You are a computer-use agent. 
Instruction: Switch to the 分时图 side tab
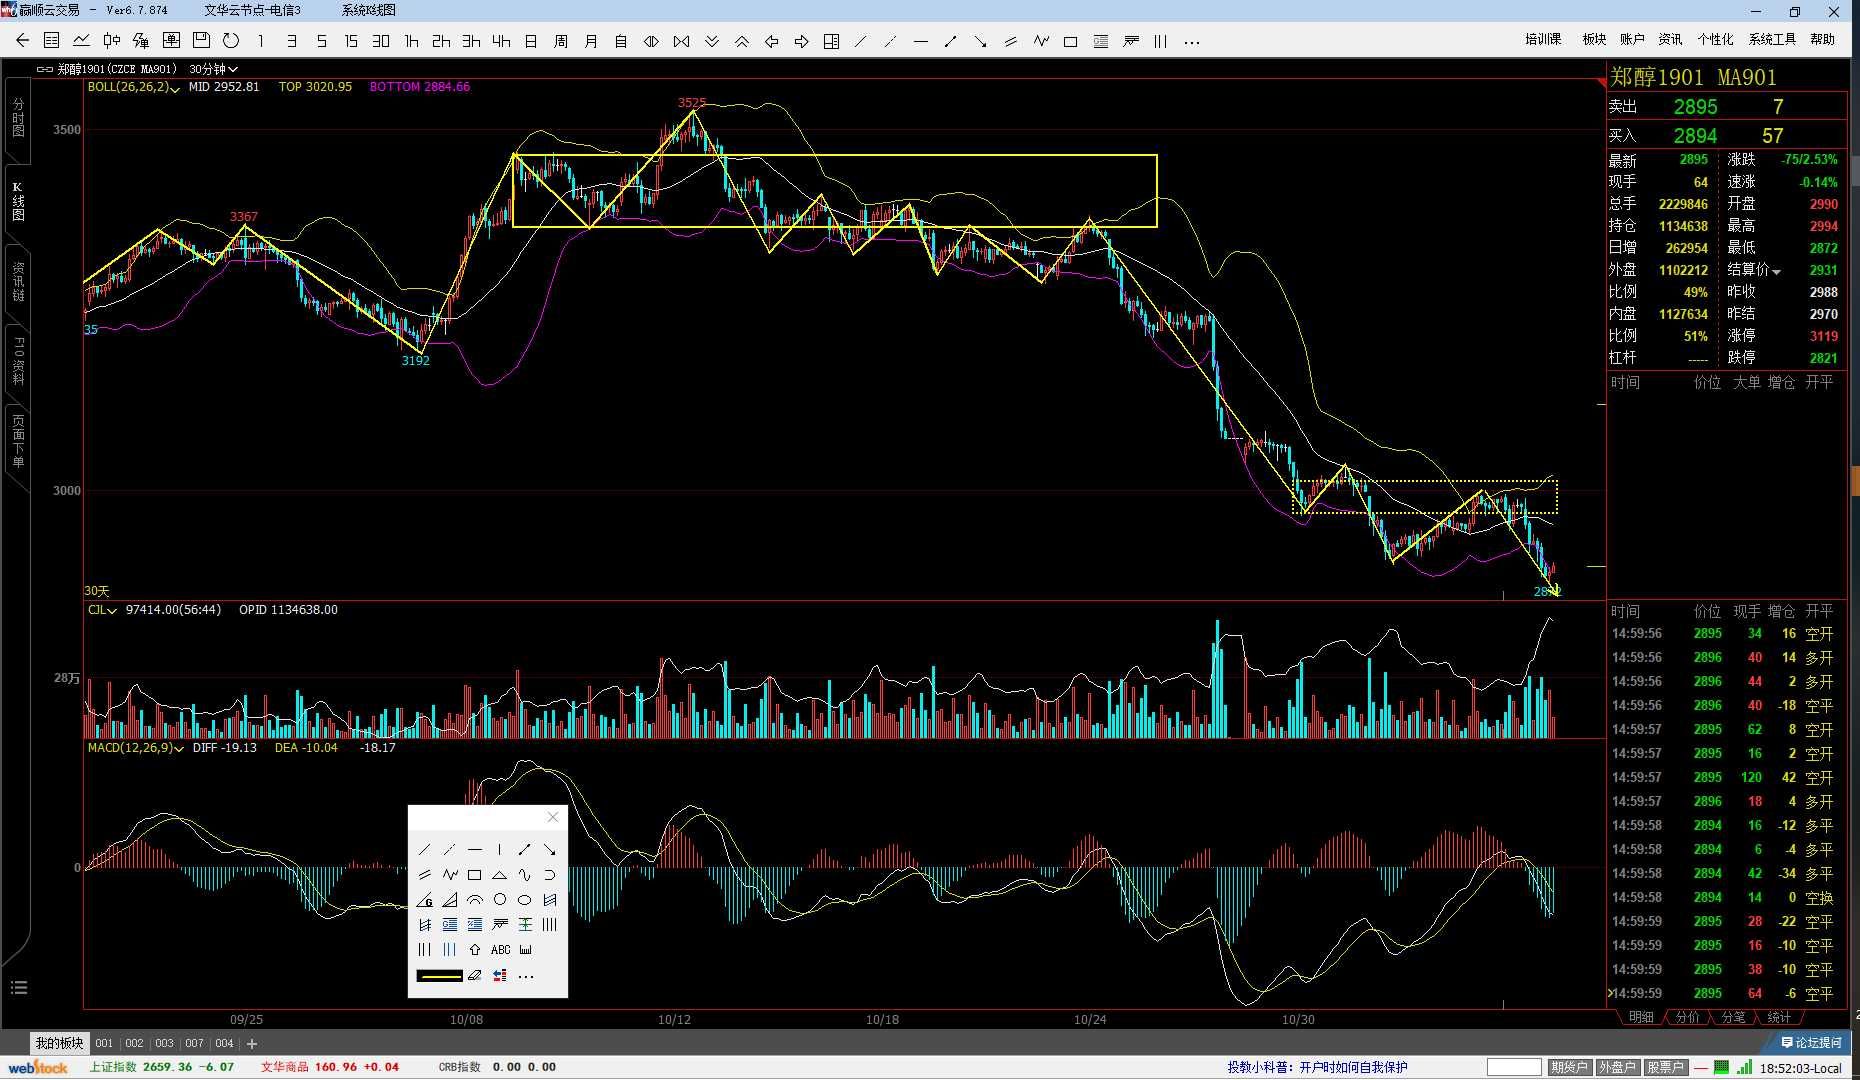(18, 117)
